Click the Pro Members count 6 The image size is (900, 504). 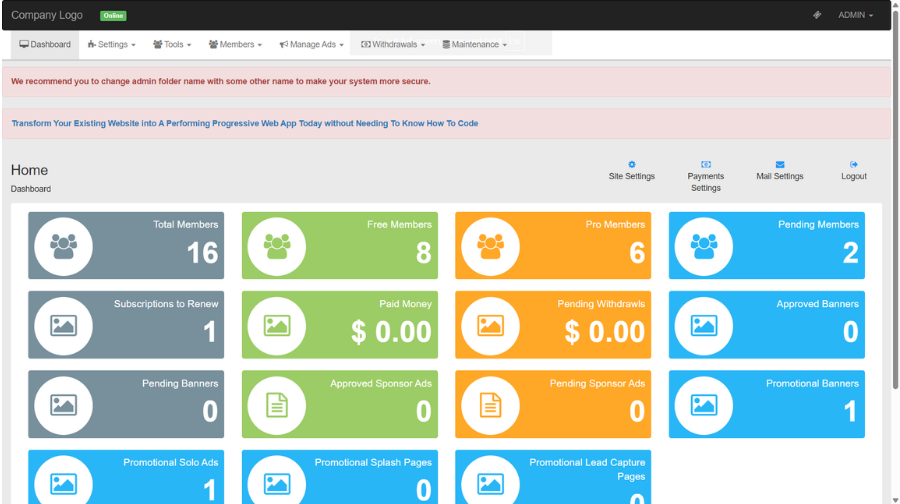click(637, 253)
